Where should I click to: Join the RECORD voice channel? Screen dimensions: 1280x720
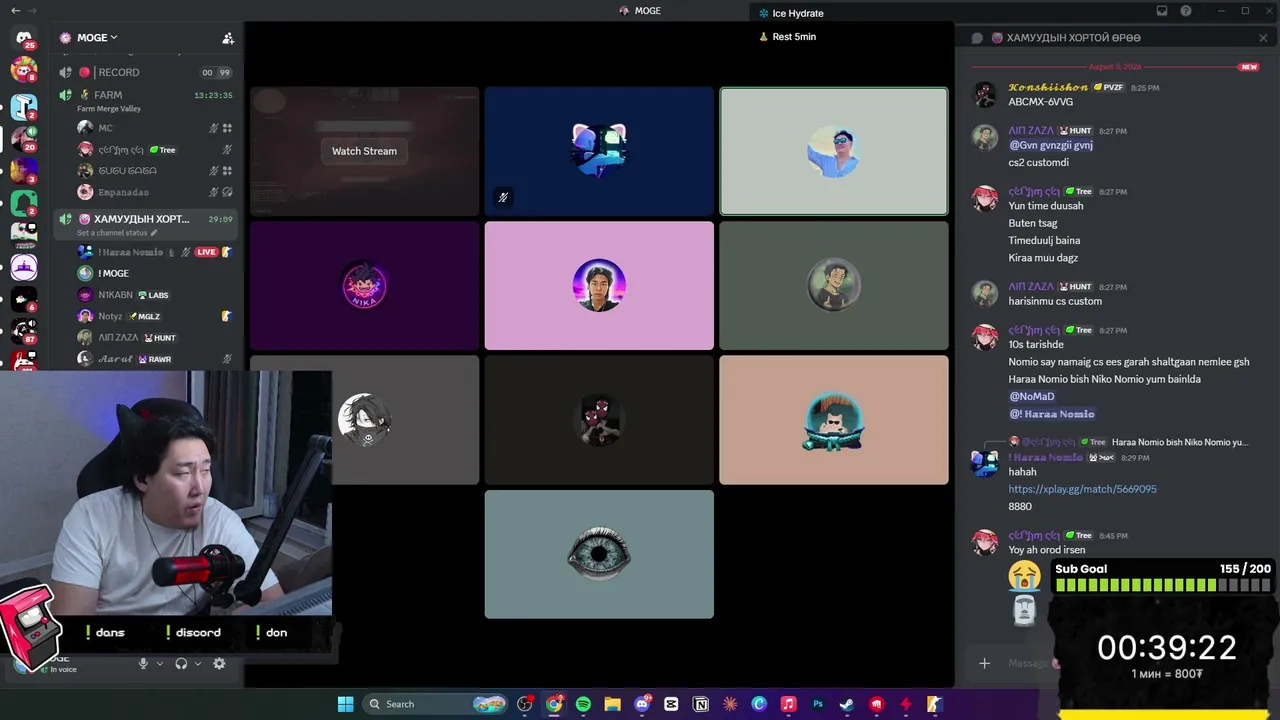click(x=148, y=72)
